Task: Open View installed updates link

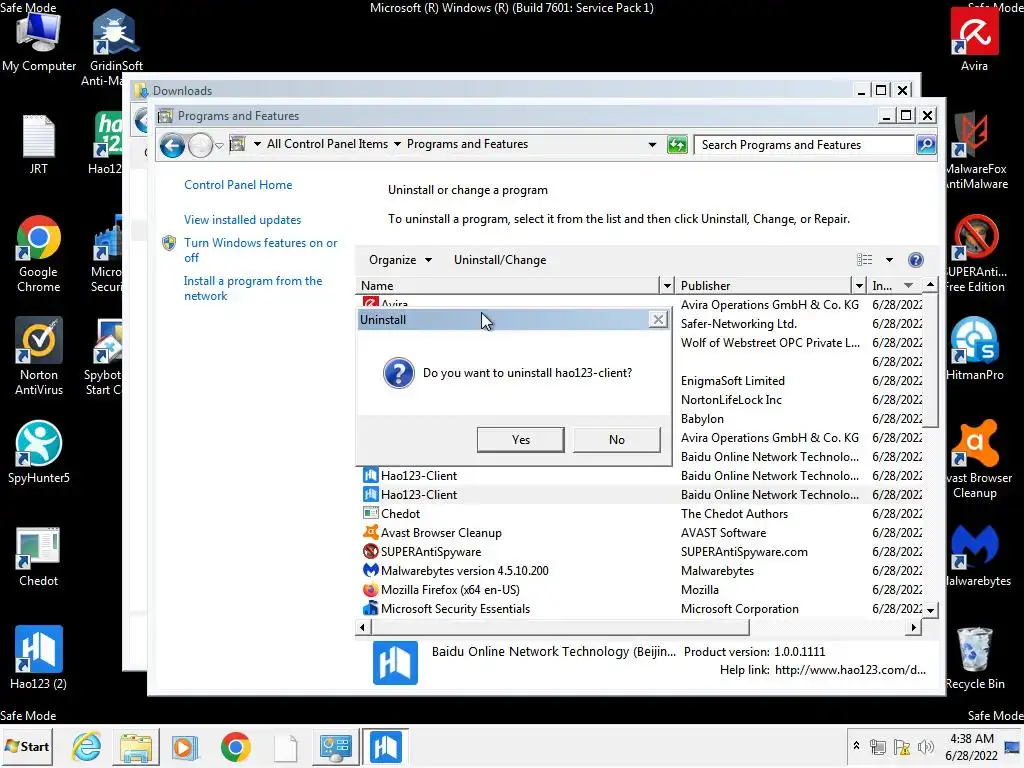Action: 242,220
